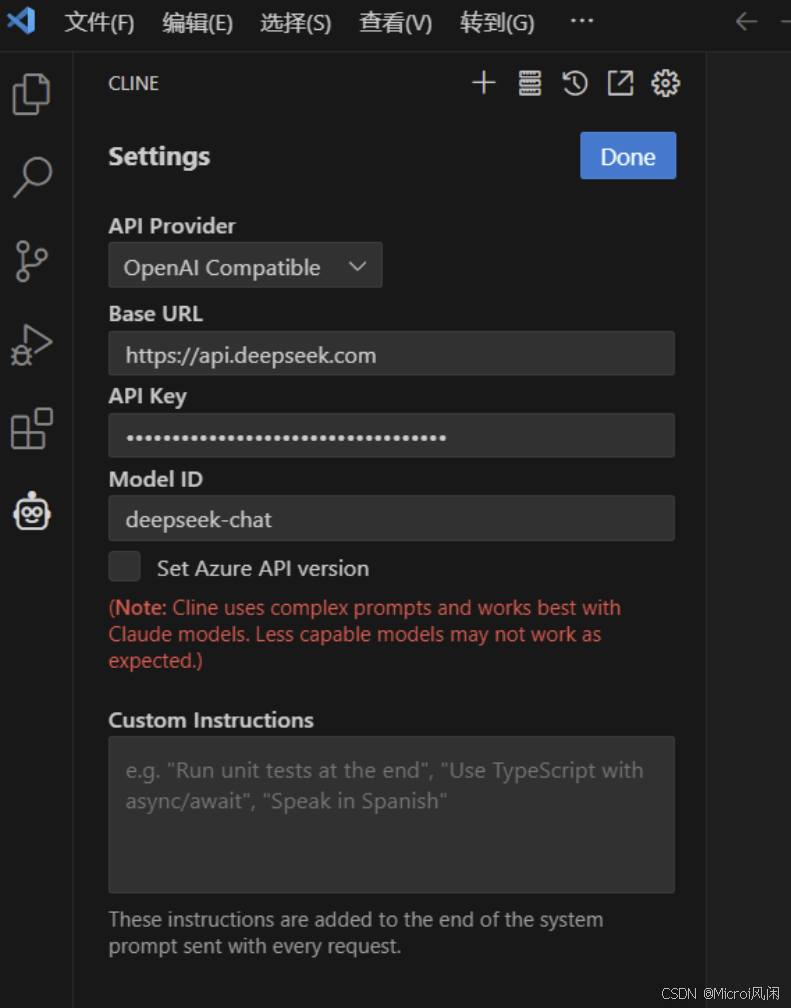791x1008 pixels.
Task: Click the 'API Key' label
Action: 147,397
